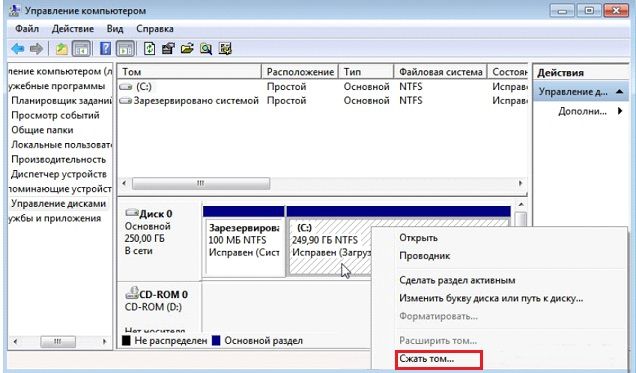The height and width of the screenshot is (373, 636).
Task: Select Производительность in the tree
Action: [x=58, y=160]
